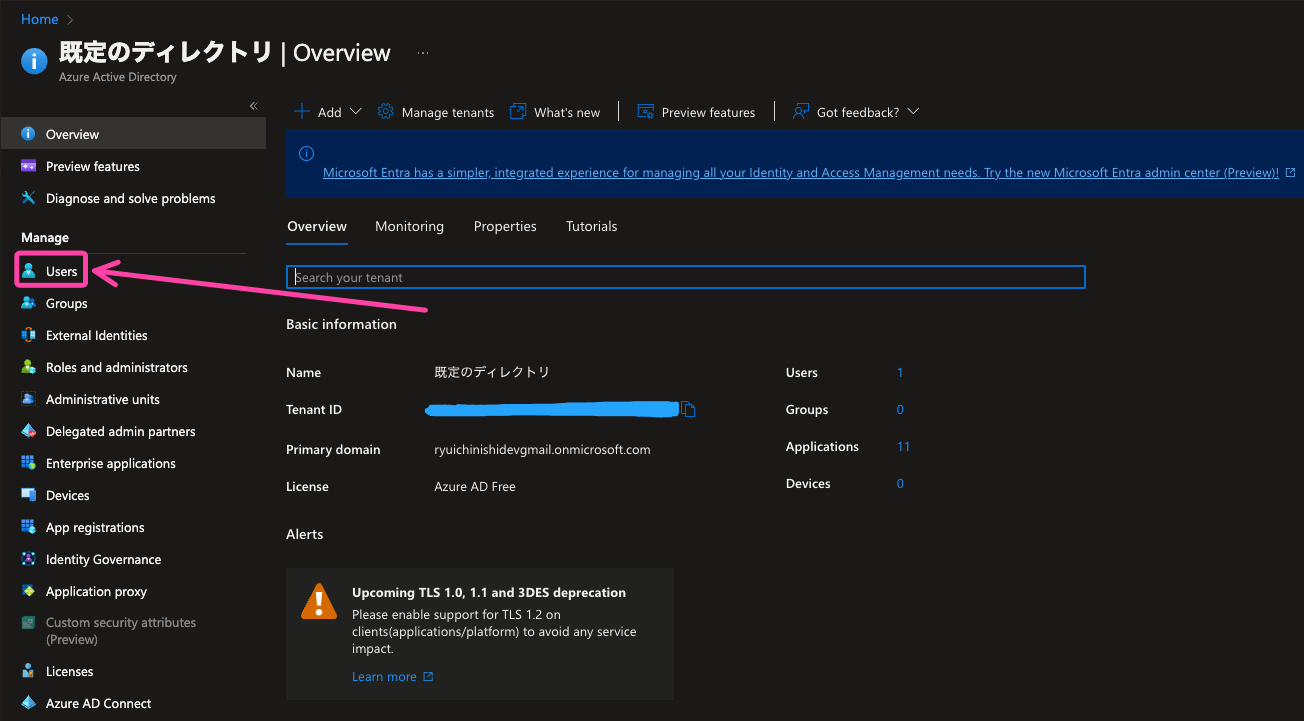The height and width of the screenshot is (721, 1304).
Task: Click the Got feedback person icon
Action: pos(800,111)
